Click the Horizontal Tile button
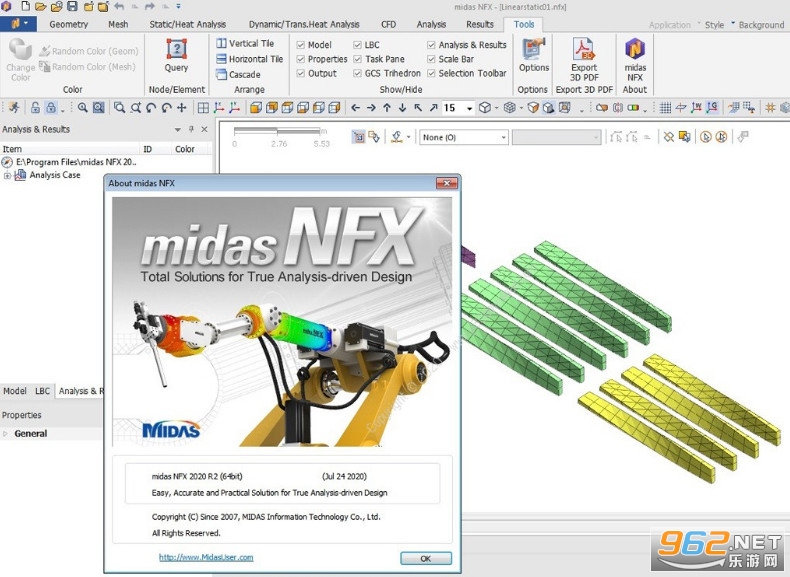Screen dimensions: 790x577 [x=249, y=59]
